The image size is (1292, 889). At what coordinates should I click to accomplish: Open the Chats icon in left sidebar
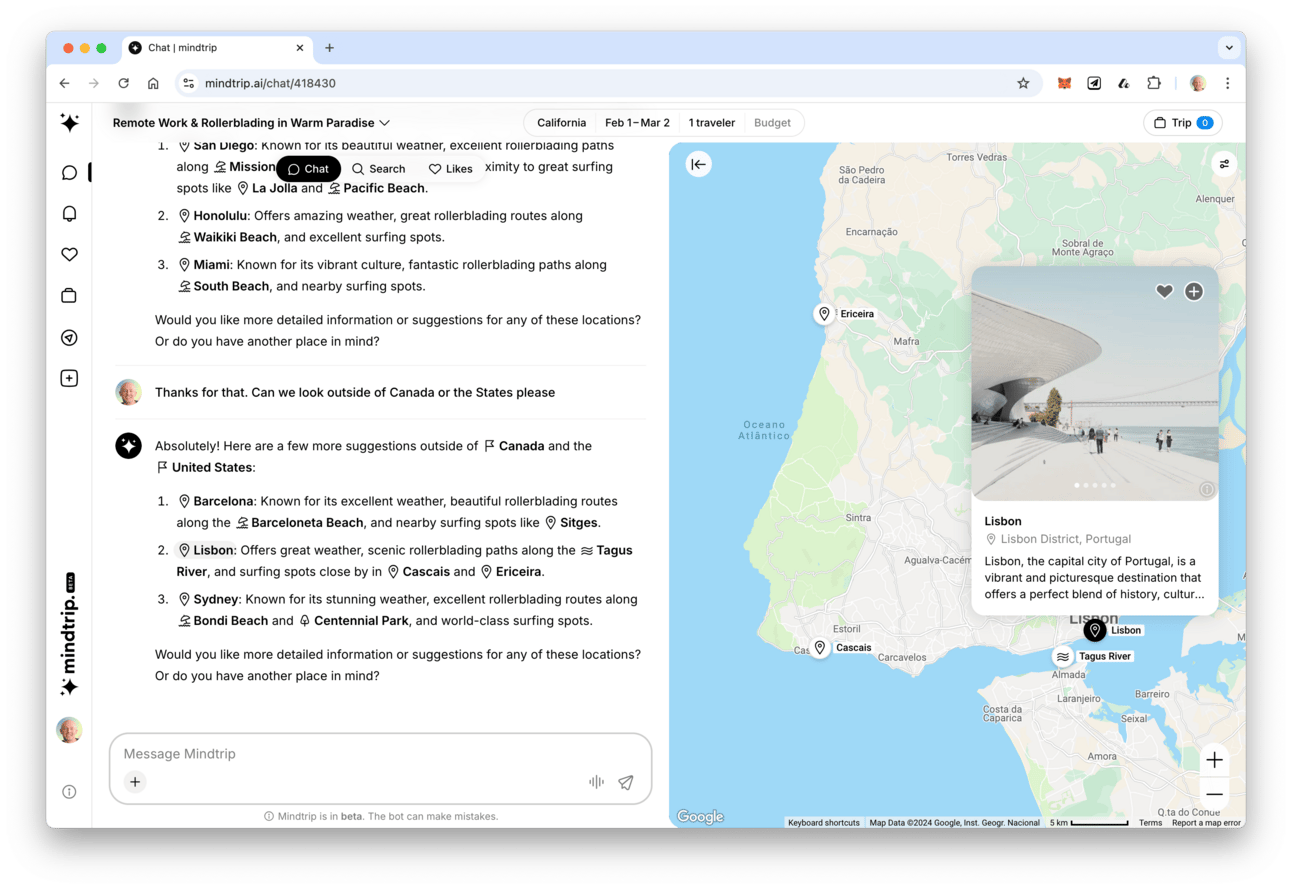click(x=69, y=173)
